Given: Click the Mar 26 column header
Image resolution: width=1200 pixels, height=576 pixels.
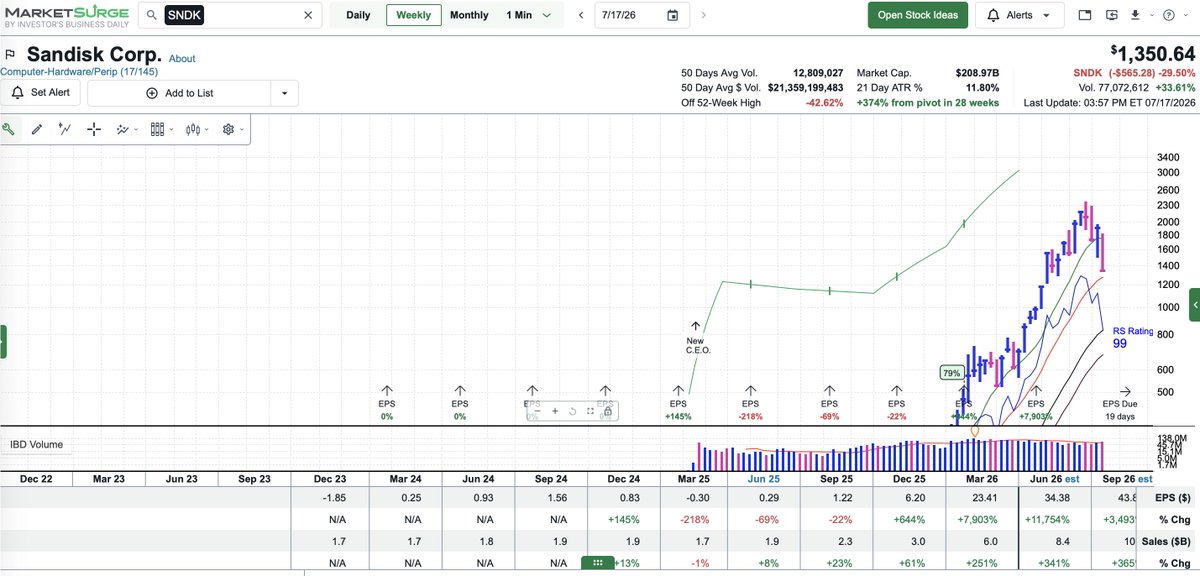Looking at the screenshot, I should click(980, 479).
